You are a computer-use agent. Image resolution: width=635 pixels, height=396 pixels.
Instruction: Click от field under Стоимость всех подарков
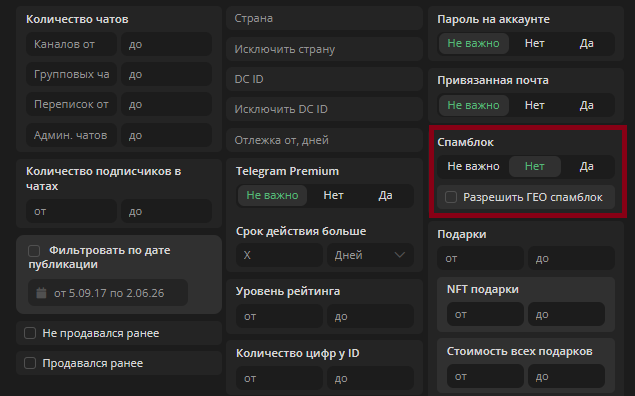pyautogui.click(x=485, y=376)
